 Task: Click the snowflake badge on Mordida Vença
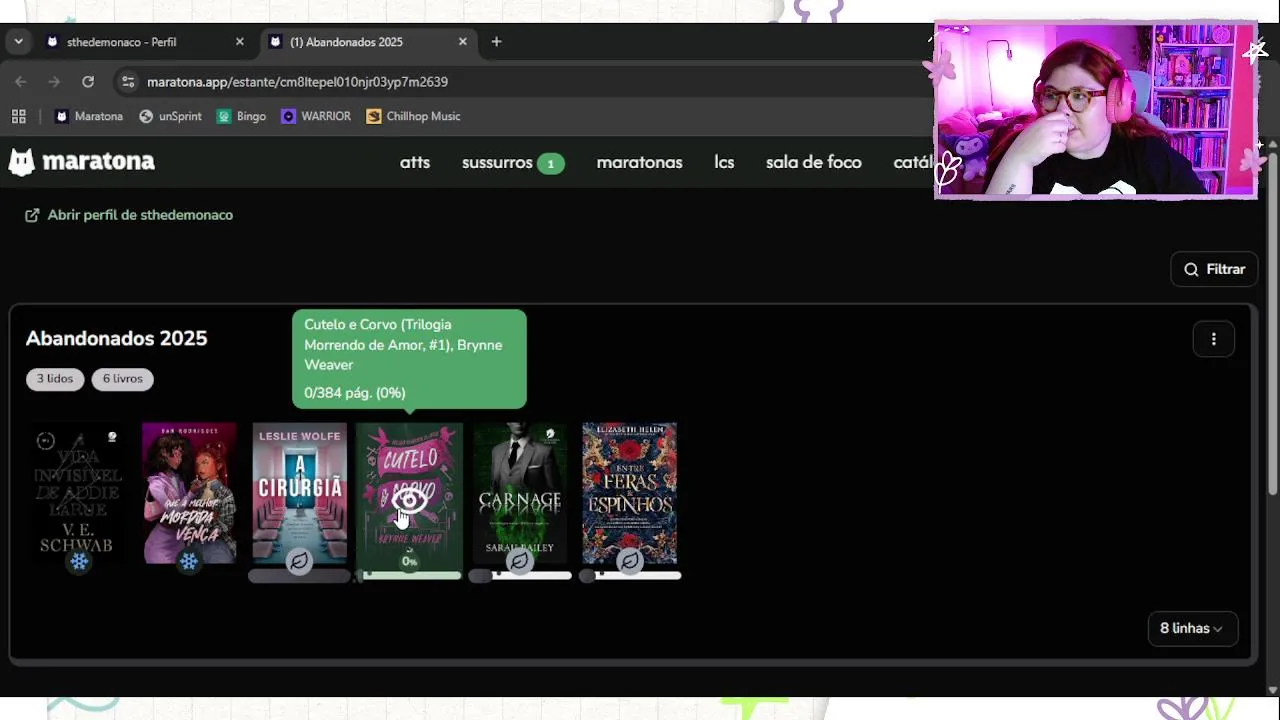[189, 562]
